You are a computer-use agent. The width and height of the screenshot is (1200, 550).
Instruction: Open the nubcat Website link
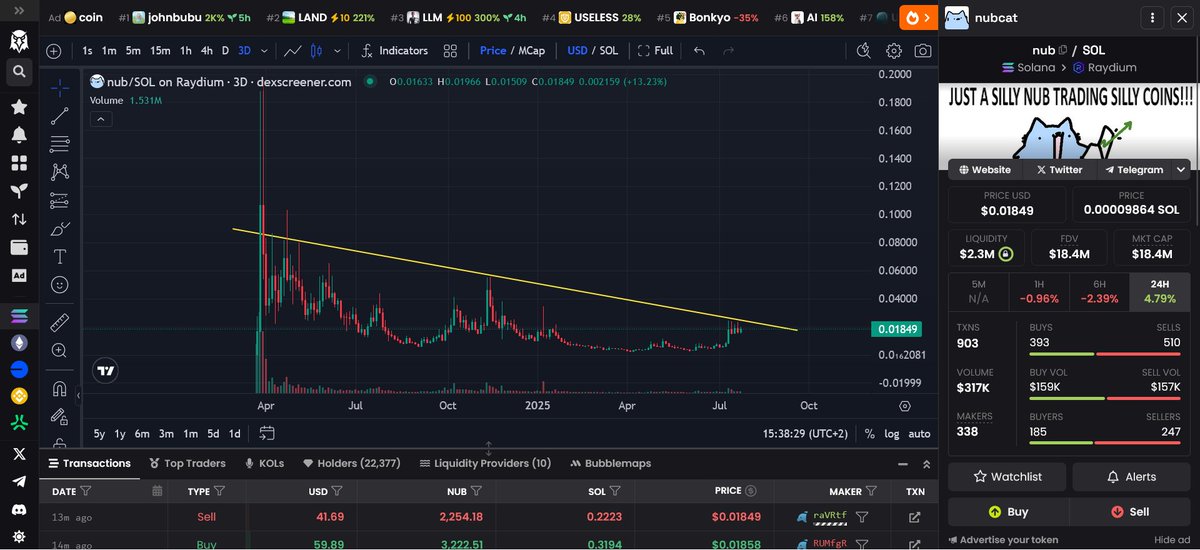(983, 170)
